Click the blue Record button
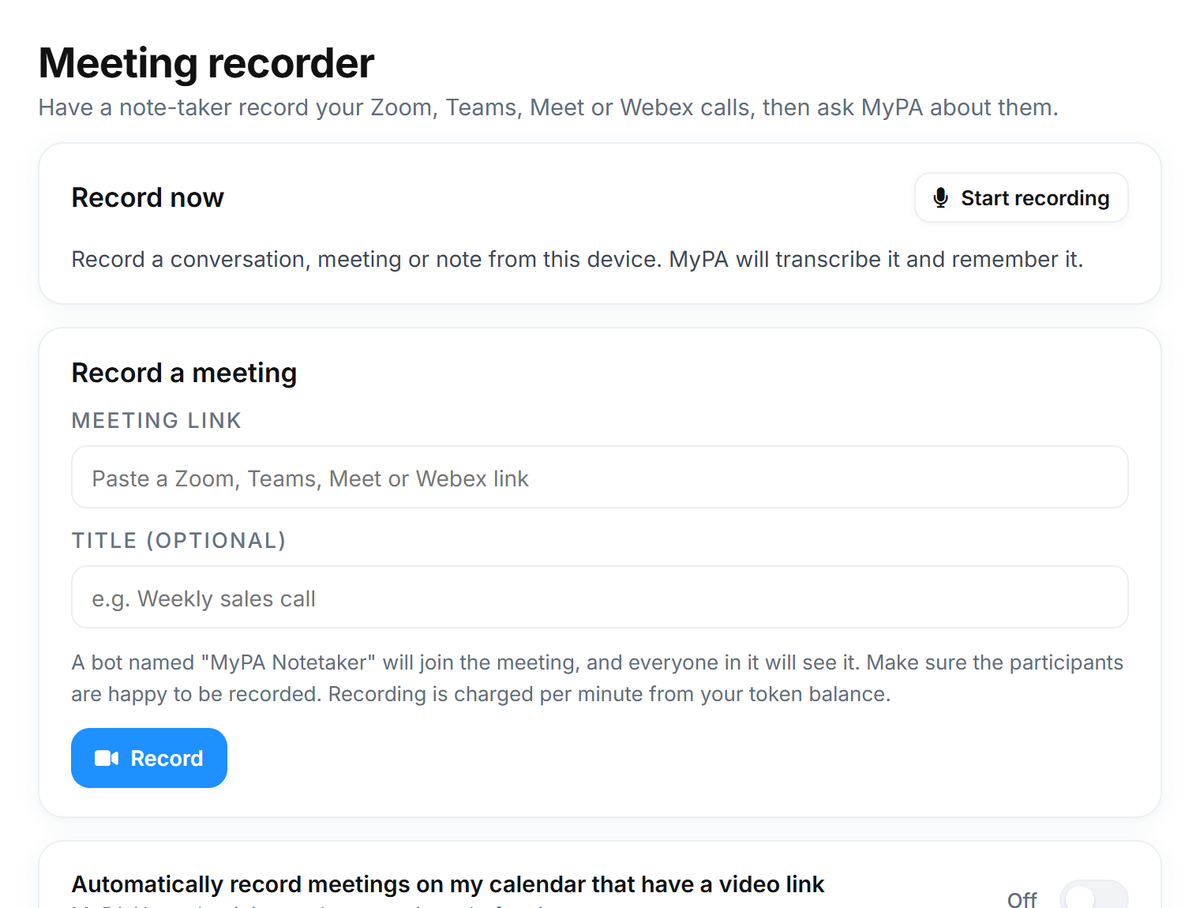Screen dimensions: 1200x908 (149, 758)
